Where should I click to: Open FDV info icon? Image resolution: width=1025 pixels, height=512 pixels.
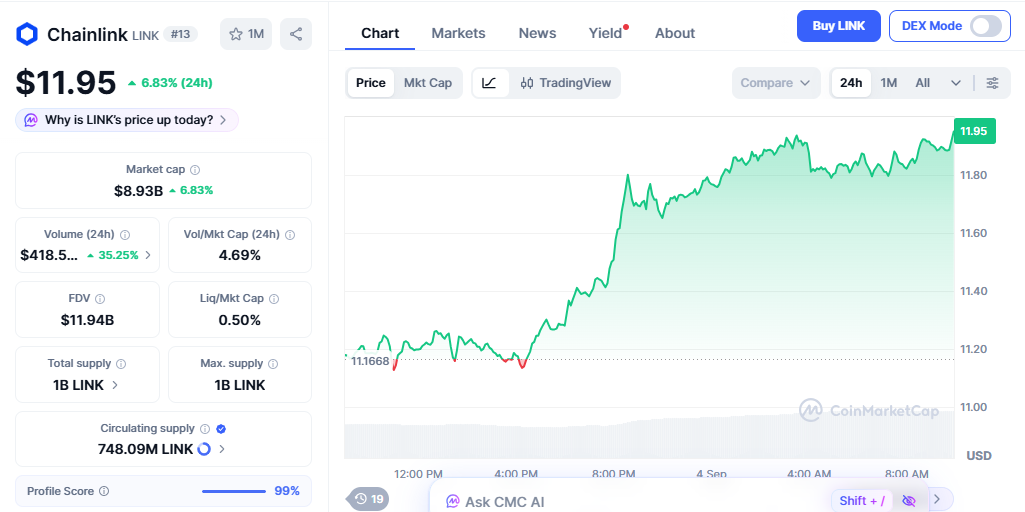coord(100,299)
